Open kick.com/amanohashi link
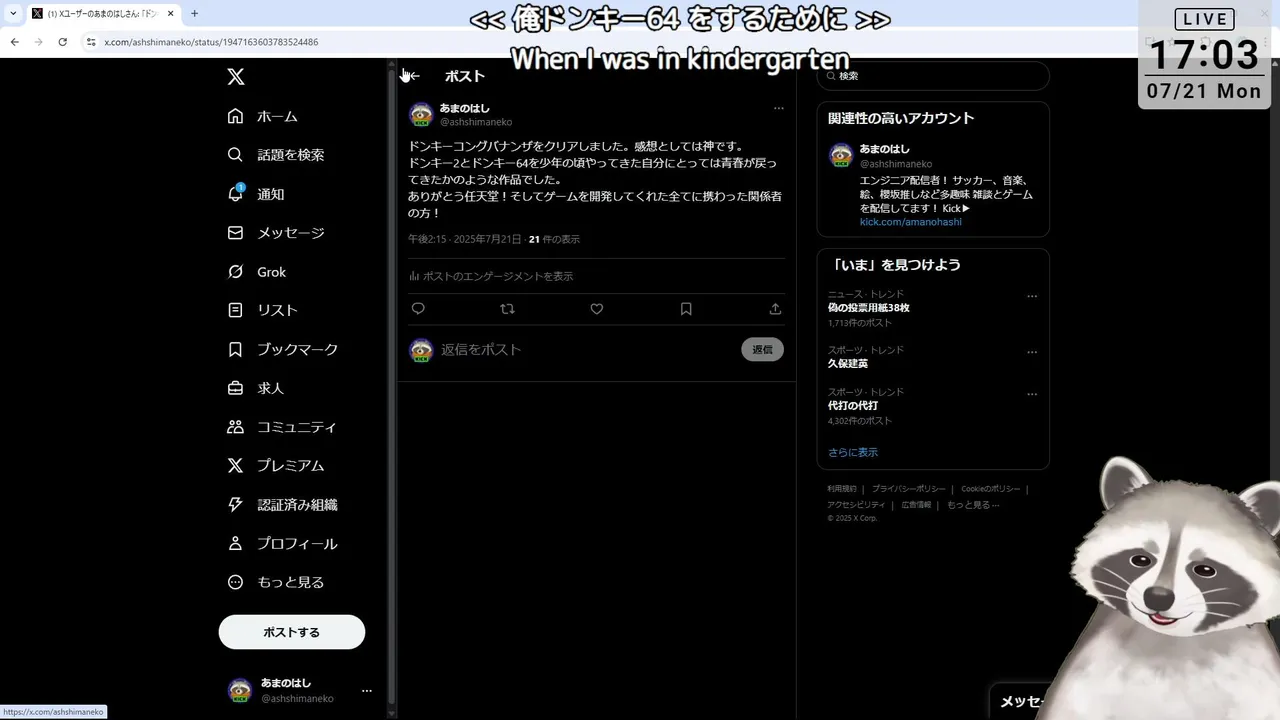The height and width of the screenshot is (720, 1280). tap(910, 222)
